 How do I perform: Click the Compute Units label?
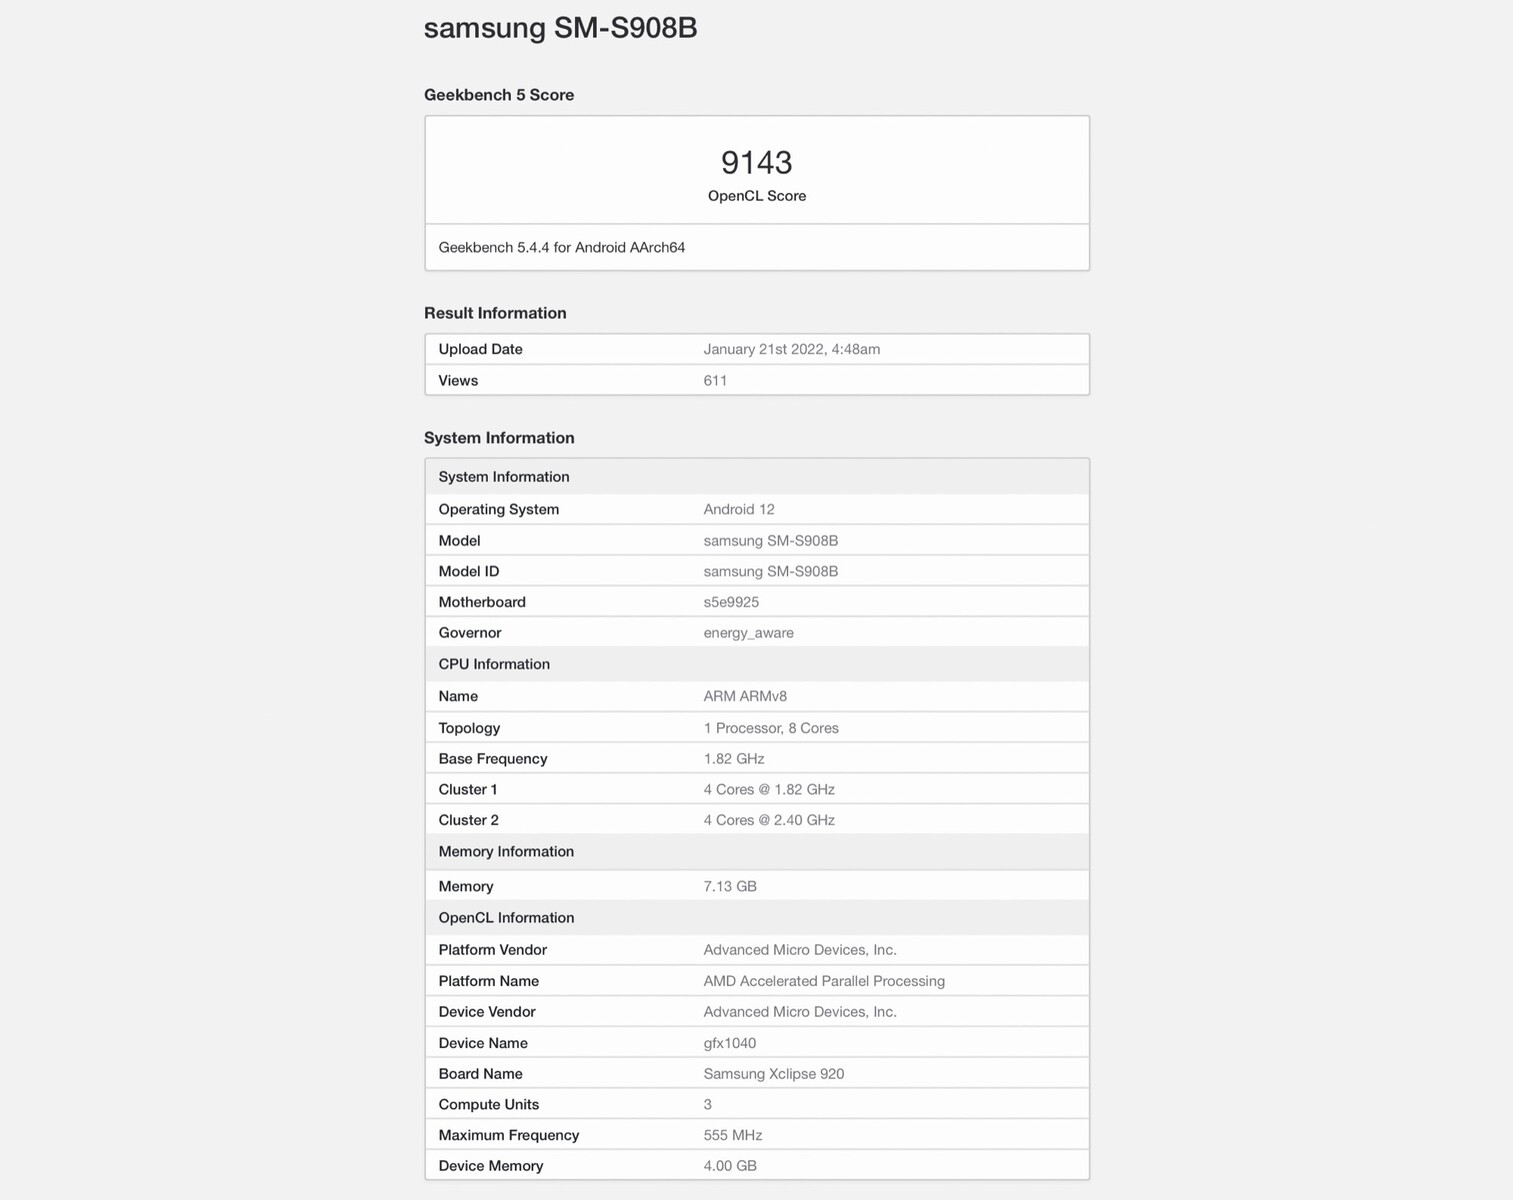[489, 1105]
